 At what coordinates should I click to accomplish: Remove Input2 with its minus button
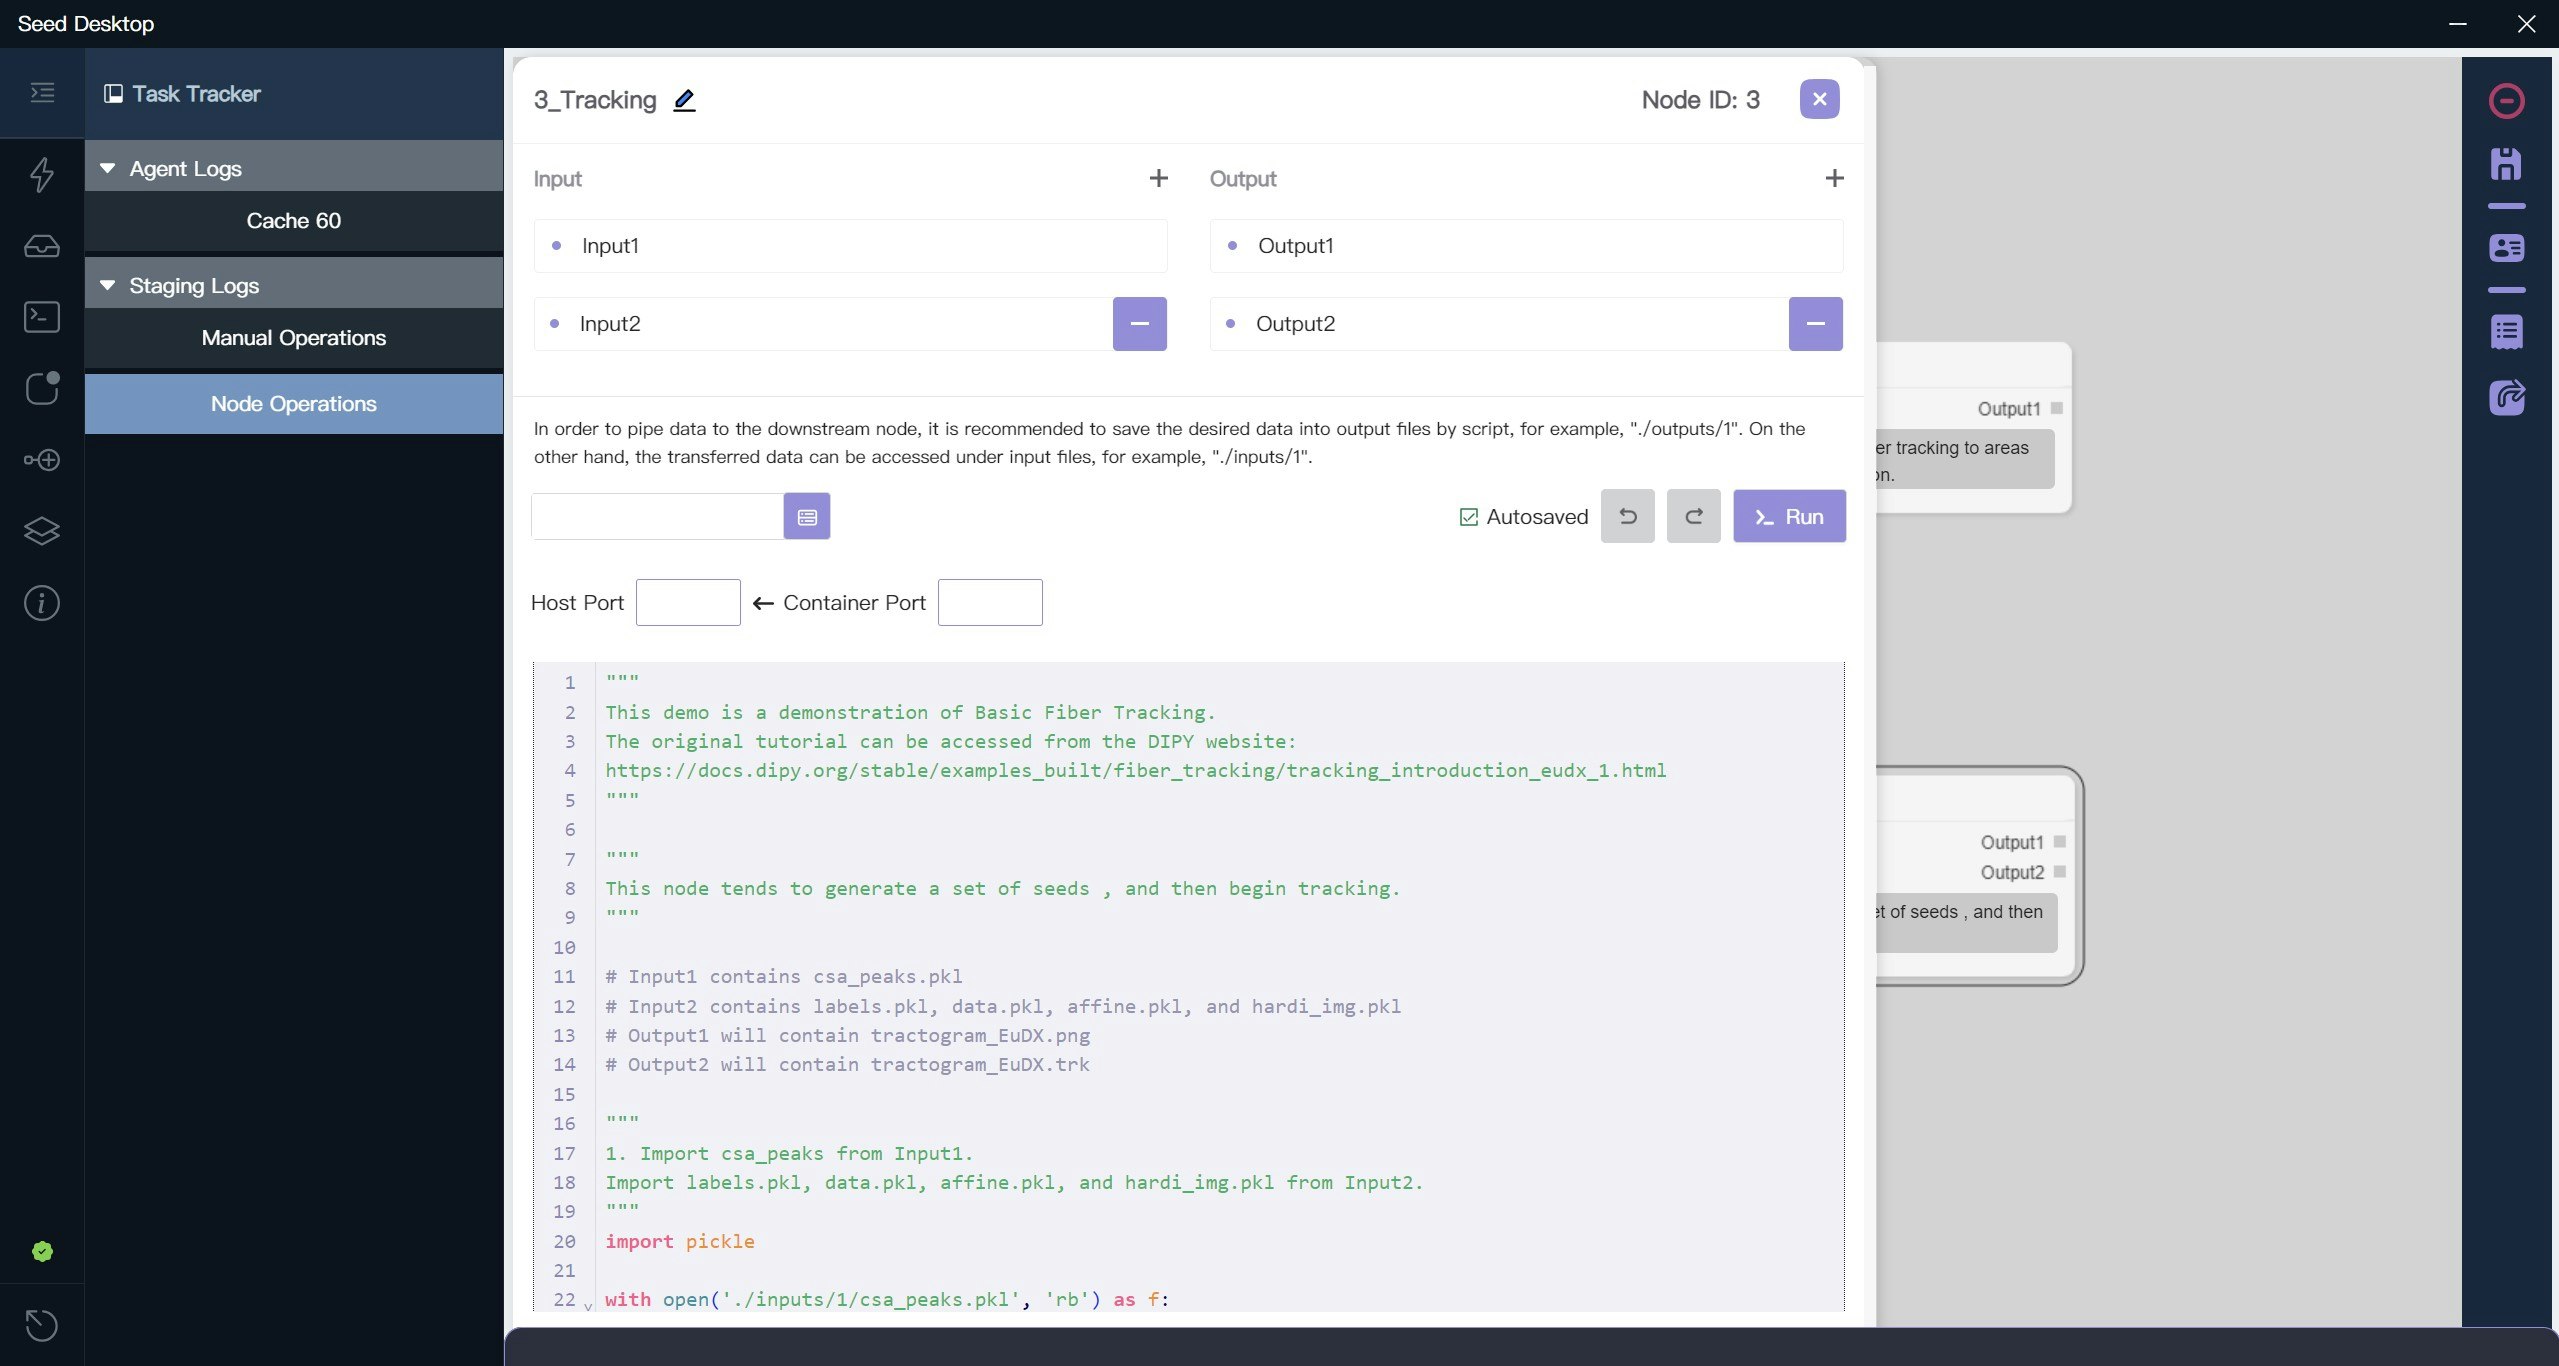tap(1139, 324)
